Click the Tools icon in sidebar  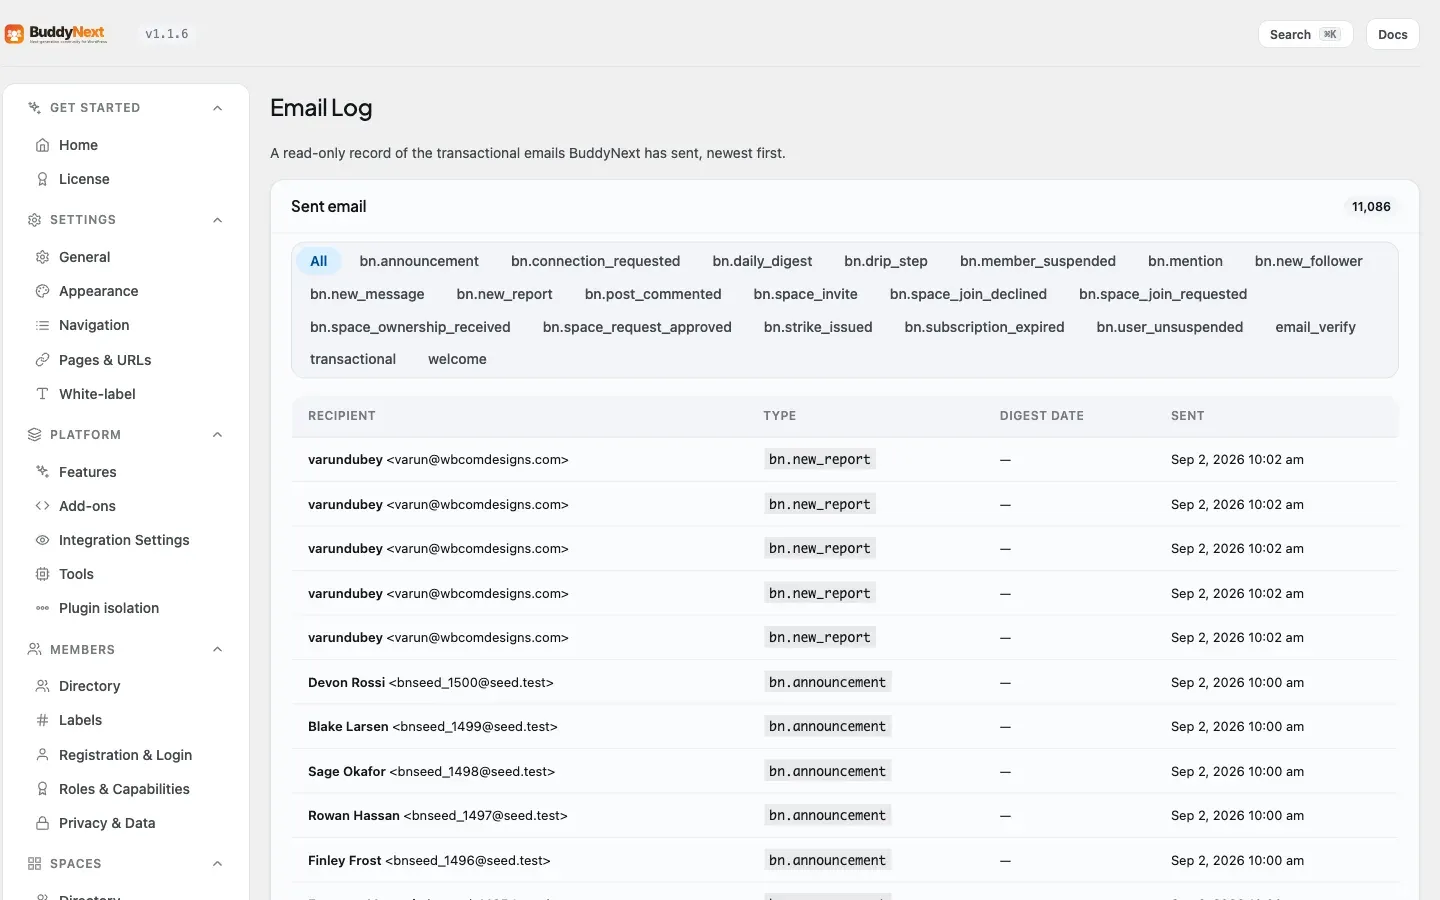click(42, 574)
